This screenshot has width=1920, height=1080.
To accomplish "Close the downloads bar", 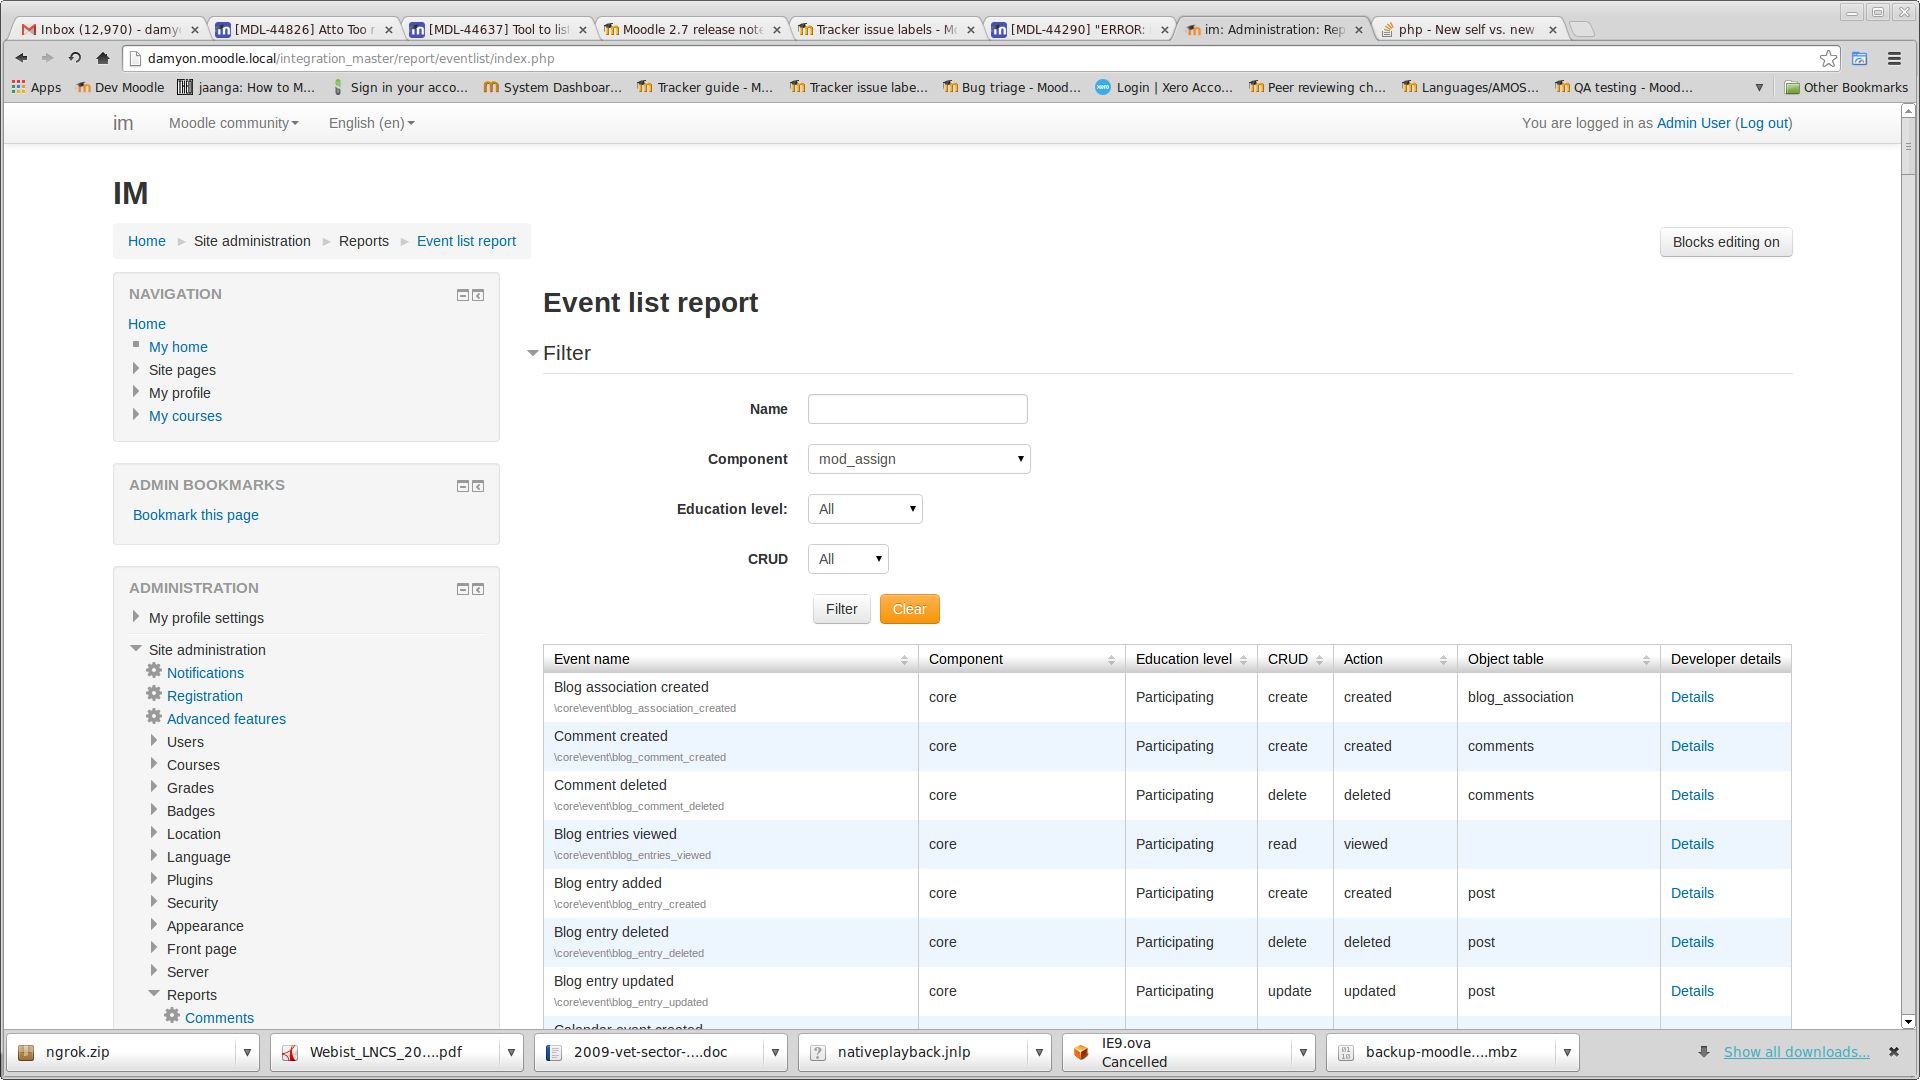I will pos(1893,1051).
